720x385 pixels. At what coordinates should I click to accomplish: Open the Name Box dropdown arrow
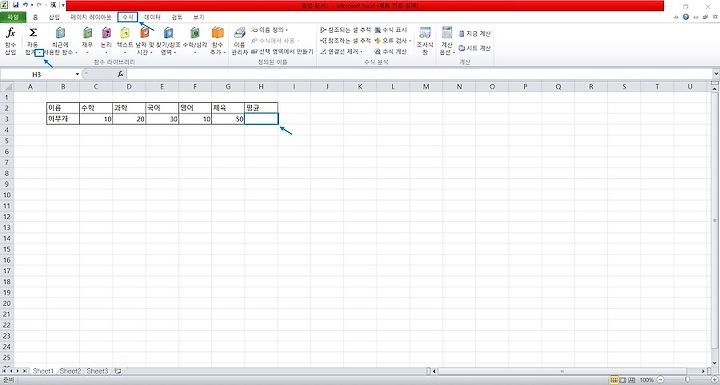[x=77, y=74]
